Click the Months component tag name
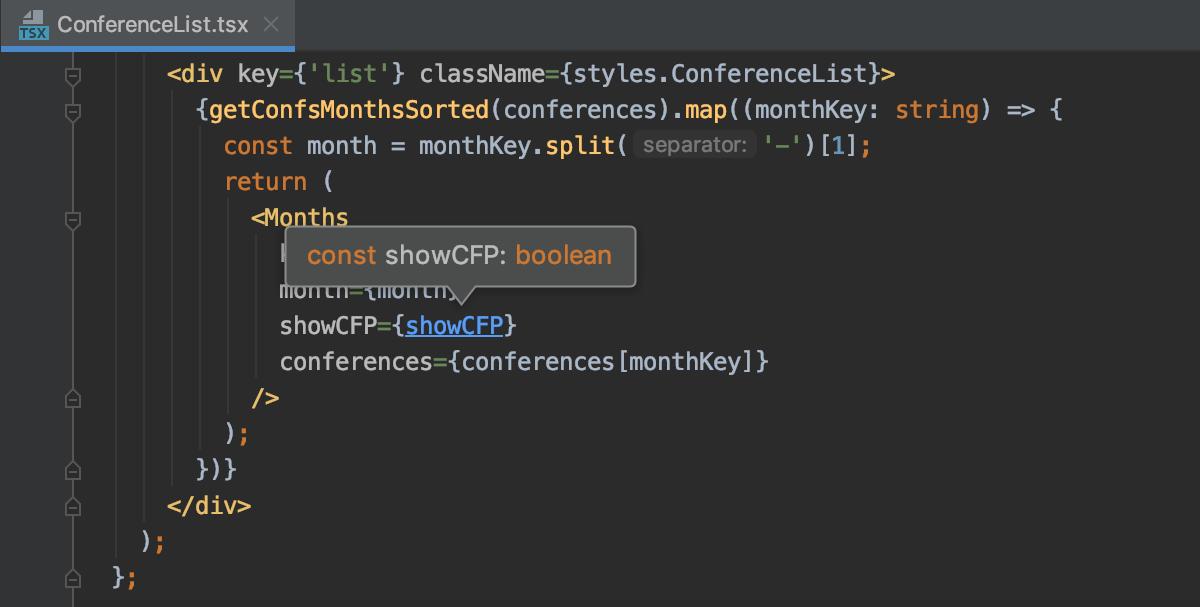The image size is (1200, 607). pyautogui.click(x=306, y=218)
